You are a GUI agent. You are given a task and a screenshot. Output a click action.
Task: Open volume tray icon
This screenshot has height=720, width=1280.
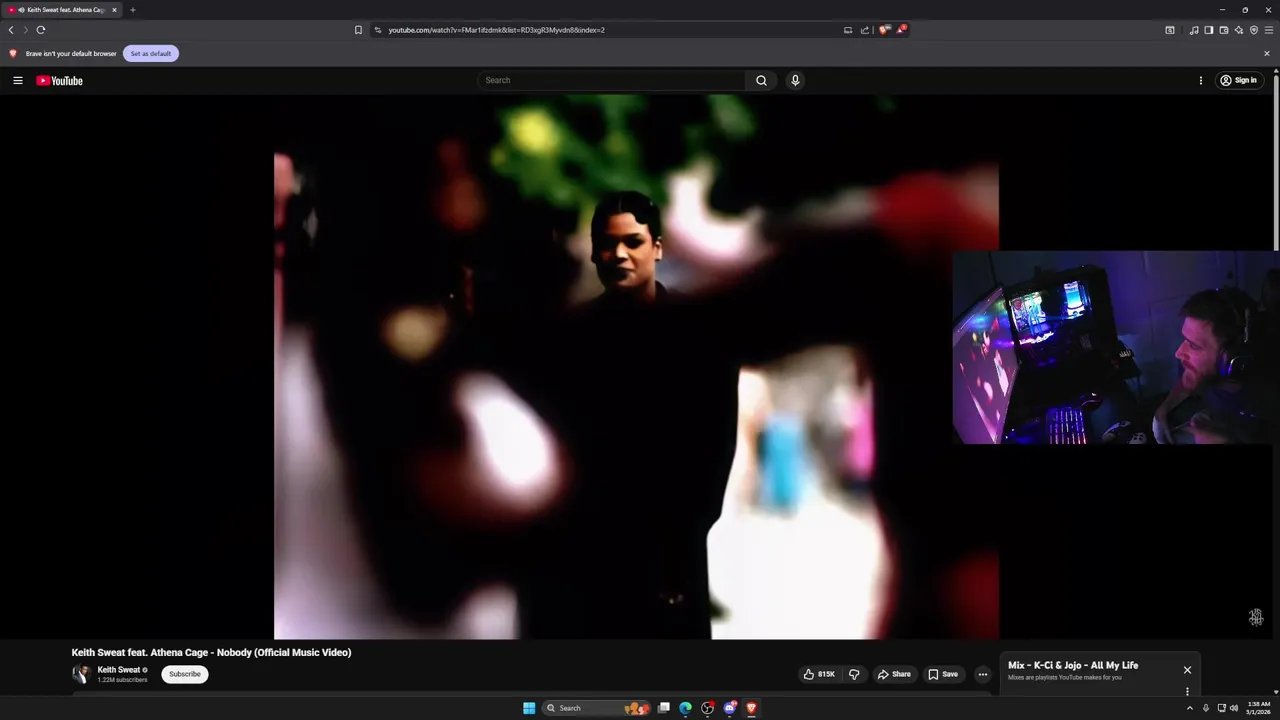point(1233,708)
